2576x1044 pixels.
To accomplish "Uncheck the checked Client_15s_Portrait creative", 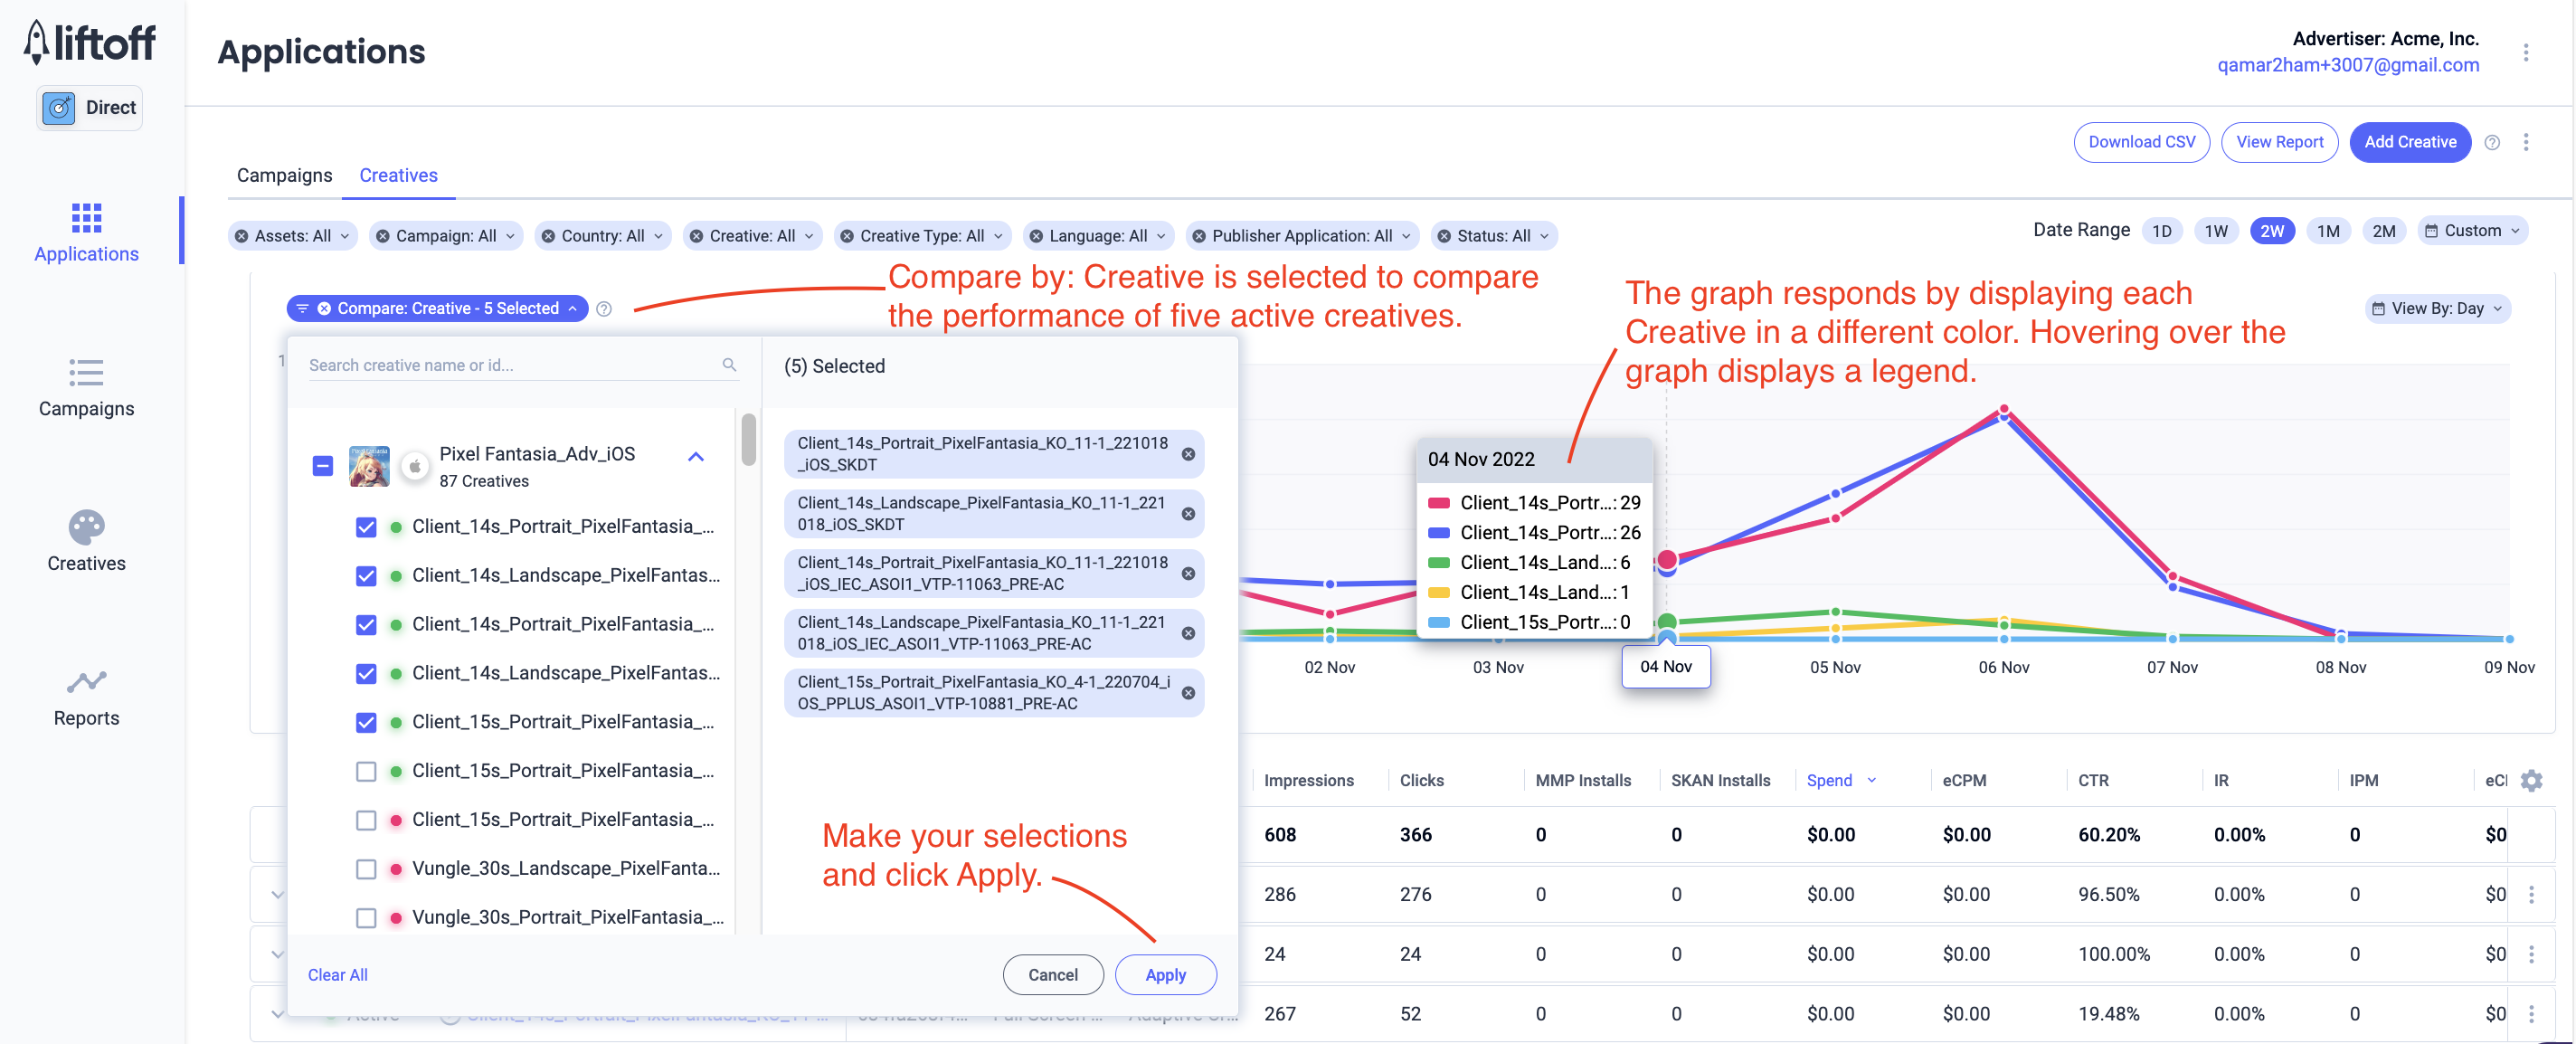I will pyautogui.click(x=366, y=722).
